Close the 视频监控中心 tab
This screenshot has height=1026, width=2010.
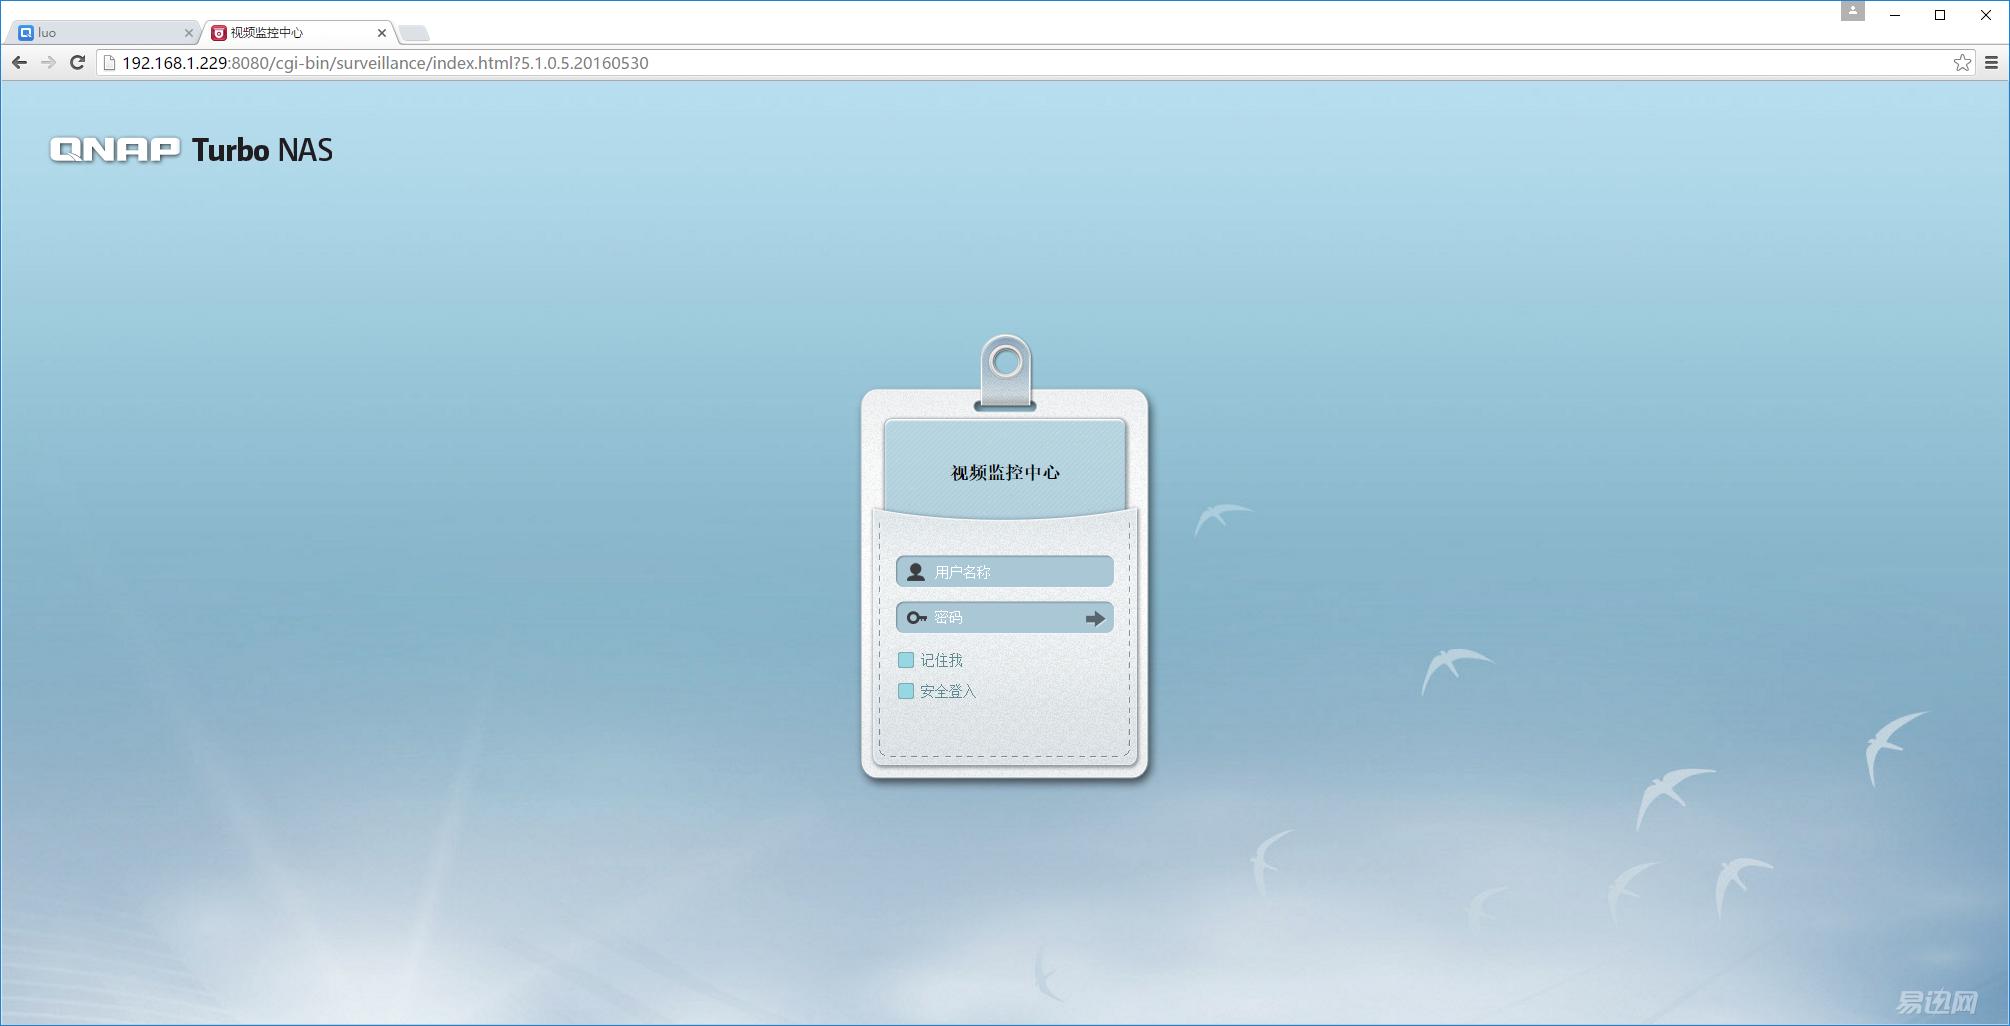382,33
